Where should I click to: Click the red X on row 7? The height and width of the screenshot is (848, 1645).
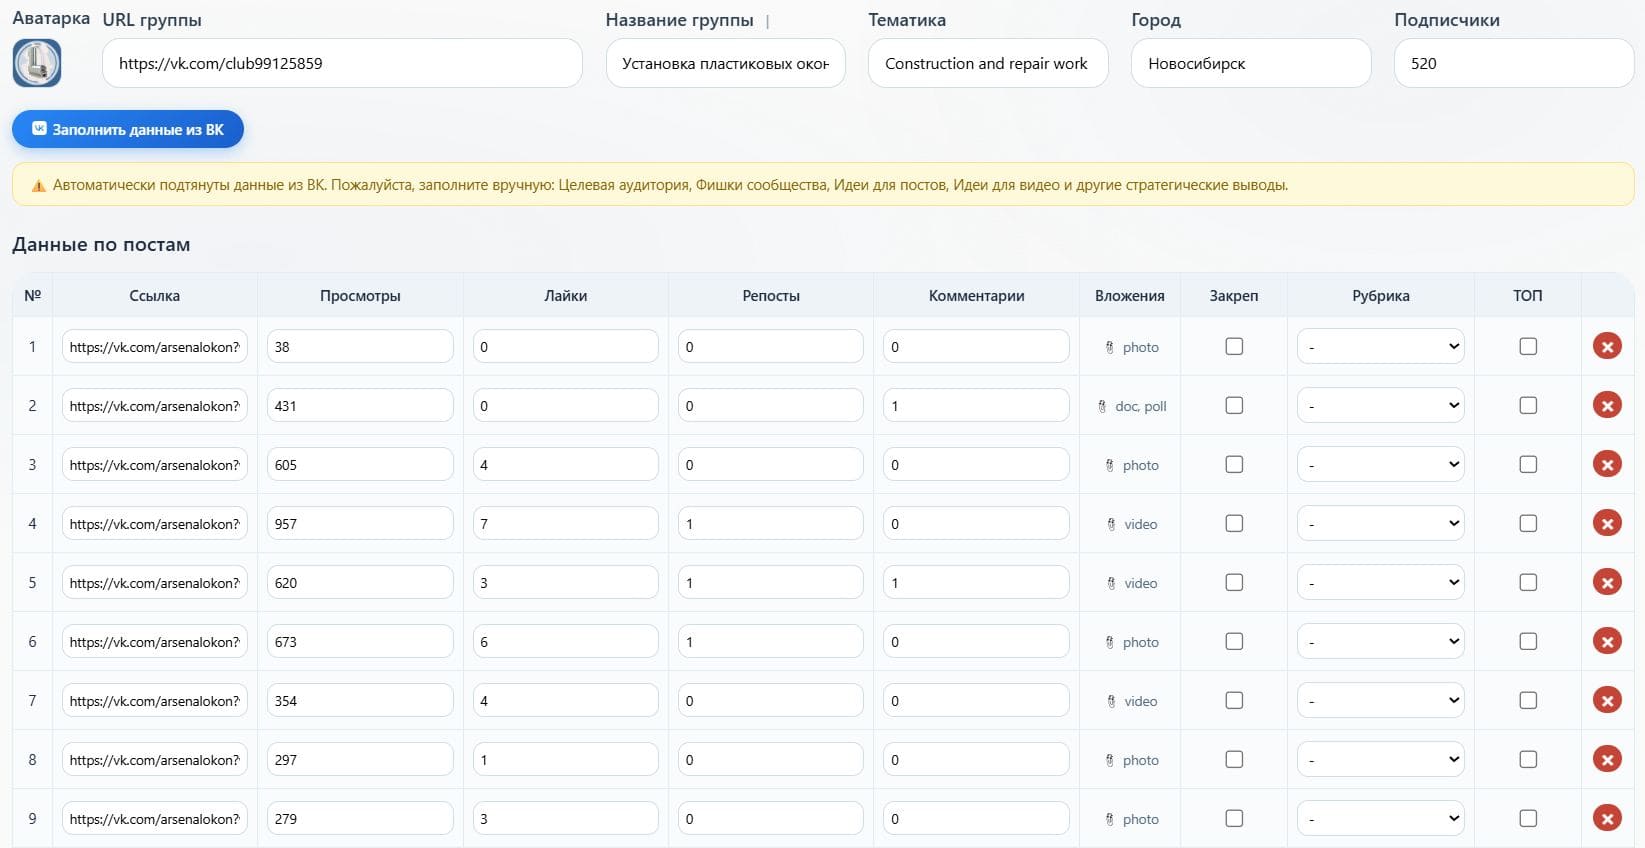(1607, 701)
